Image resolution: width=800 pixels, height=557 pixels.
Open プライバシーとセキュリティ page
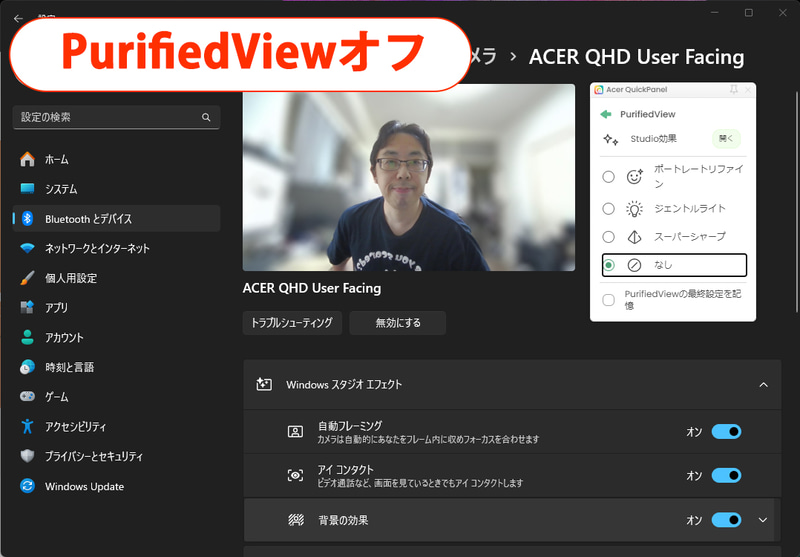[116, 456]
